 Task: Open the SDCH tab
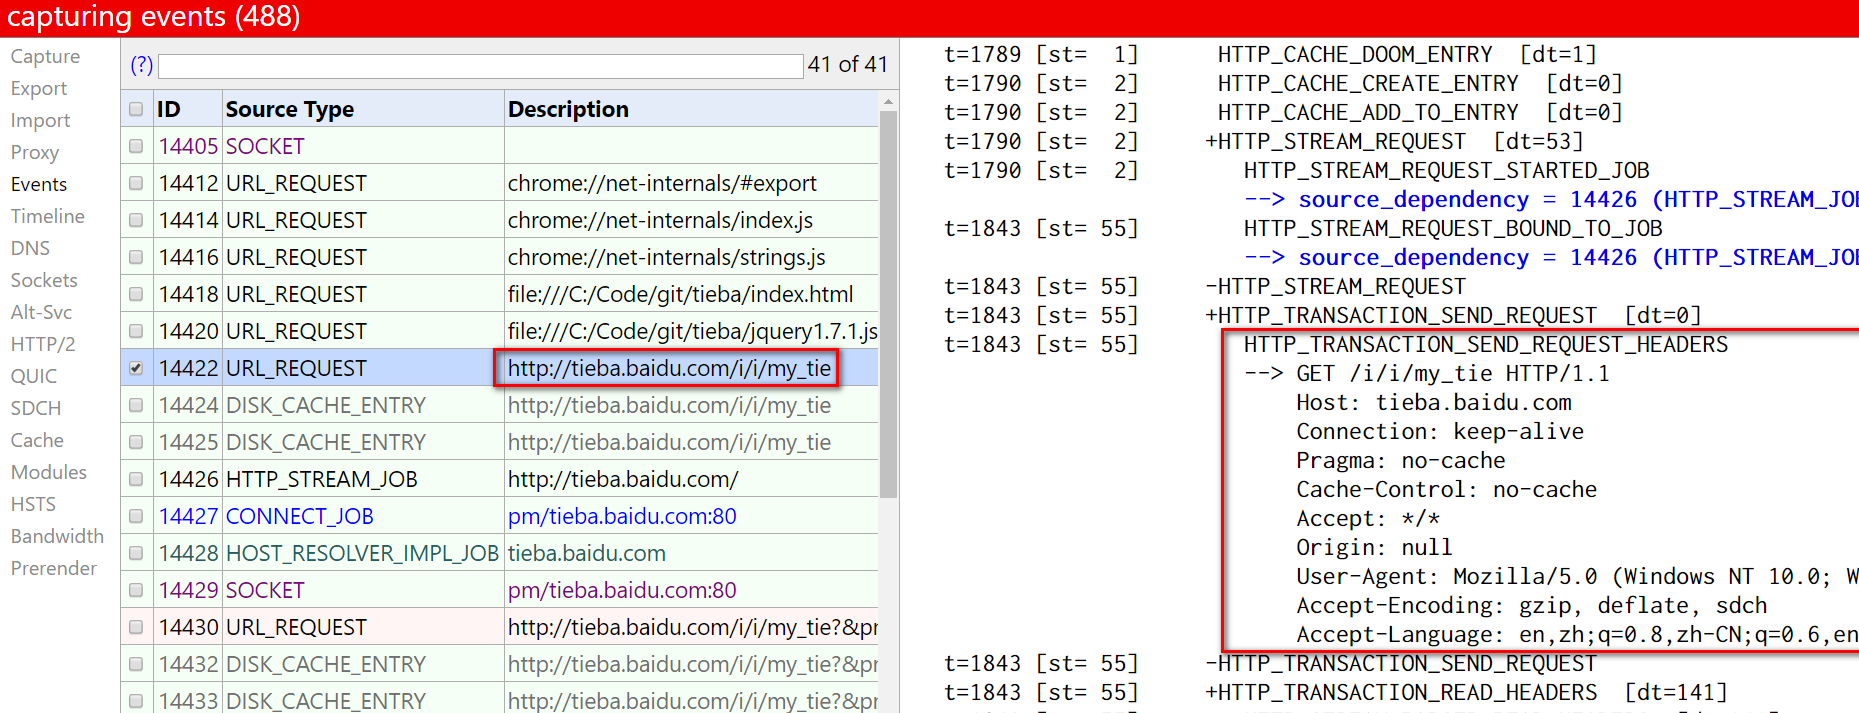click(36, 409)
